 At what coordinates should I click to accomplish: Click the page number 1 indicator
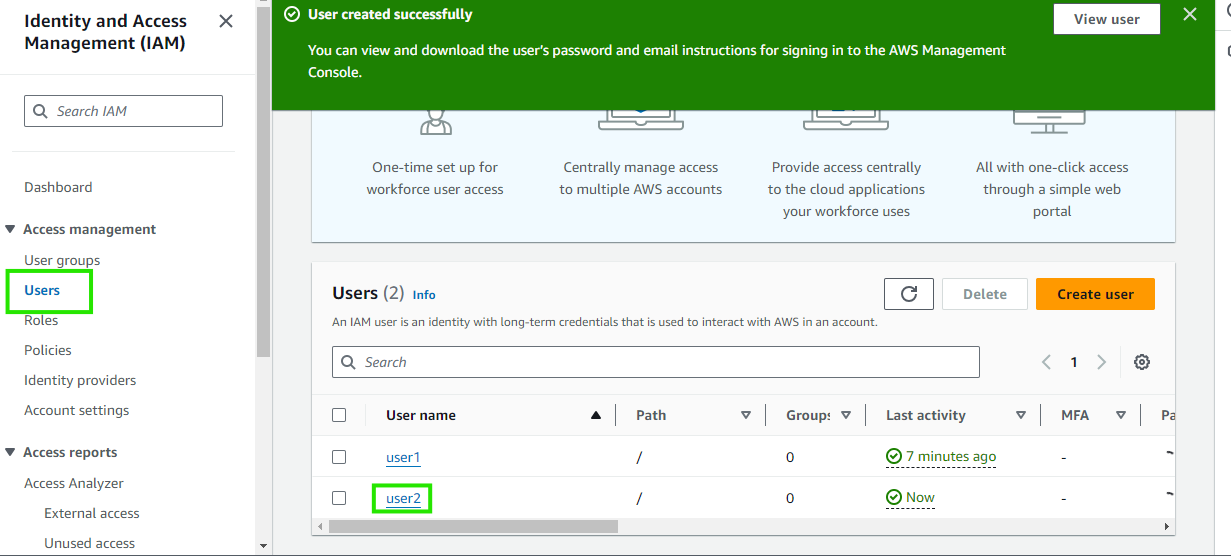click(x=1074, y=362)
